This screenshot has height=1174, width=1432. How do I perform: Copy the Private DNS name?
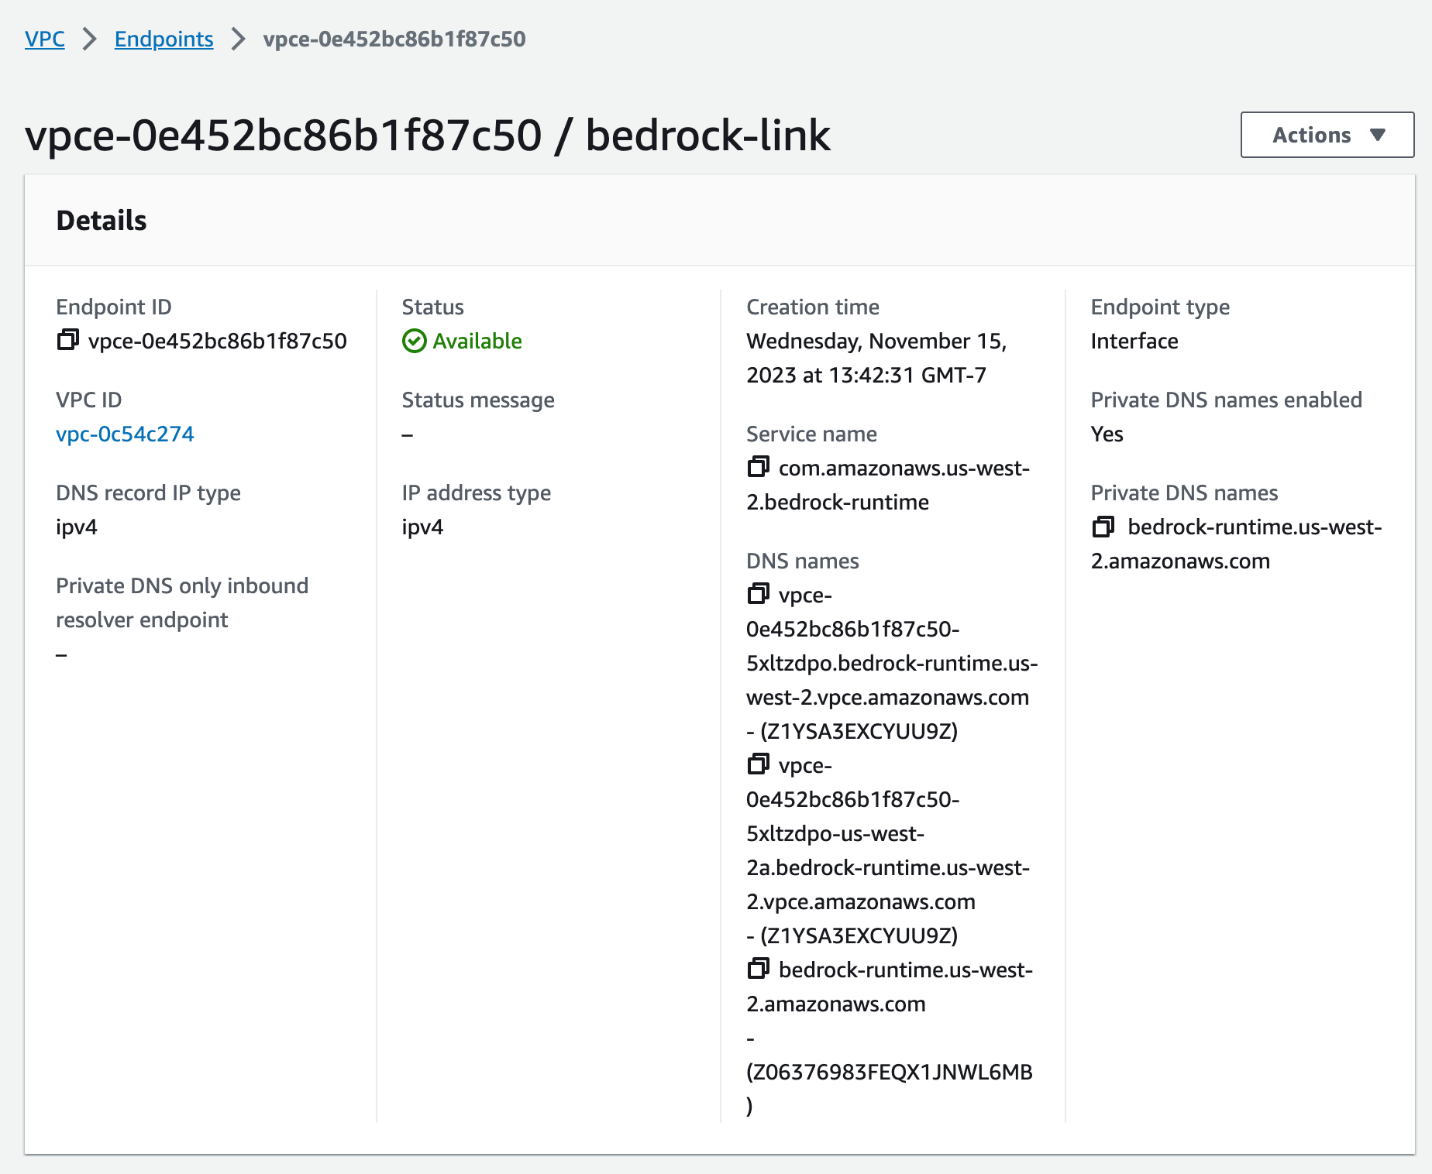click(x=1102, y=526)
